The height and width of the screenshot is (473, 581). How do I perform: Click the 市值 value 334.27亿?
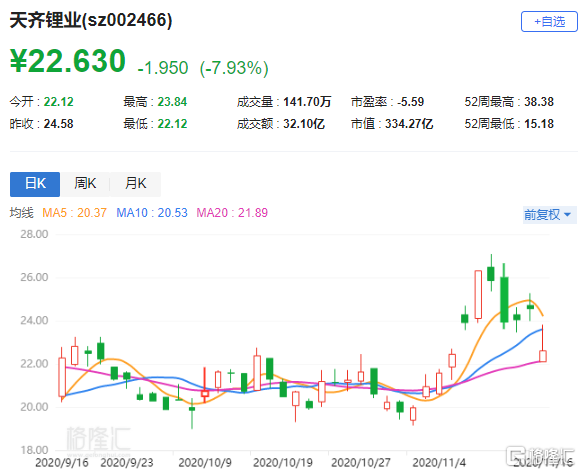(x=409, y=124)
